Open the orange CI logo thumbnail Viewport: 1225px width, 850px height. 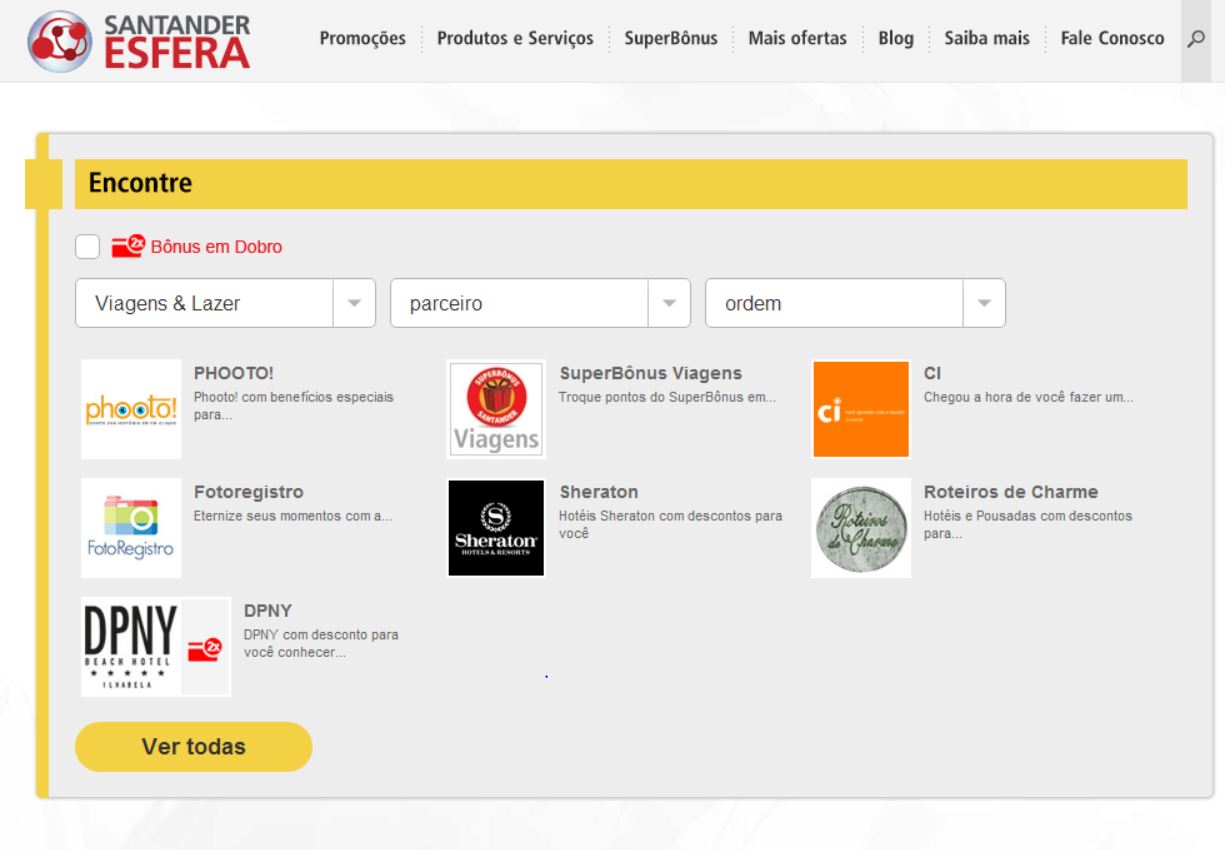[x=861, y=409]
